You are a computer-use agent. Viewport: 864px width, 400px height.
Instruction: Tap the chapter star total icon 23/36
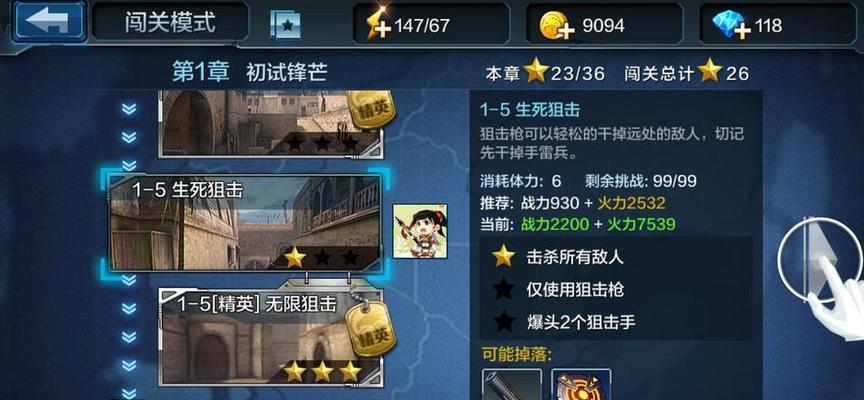(x=536, y=72)
